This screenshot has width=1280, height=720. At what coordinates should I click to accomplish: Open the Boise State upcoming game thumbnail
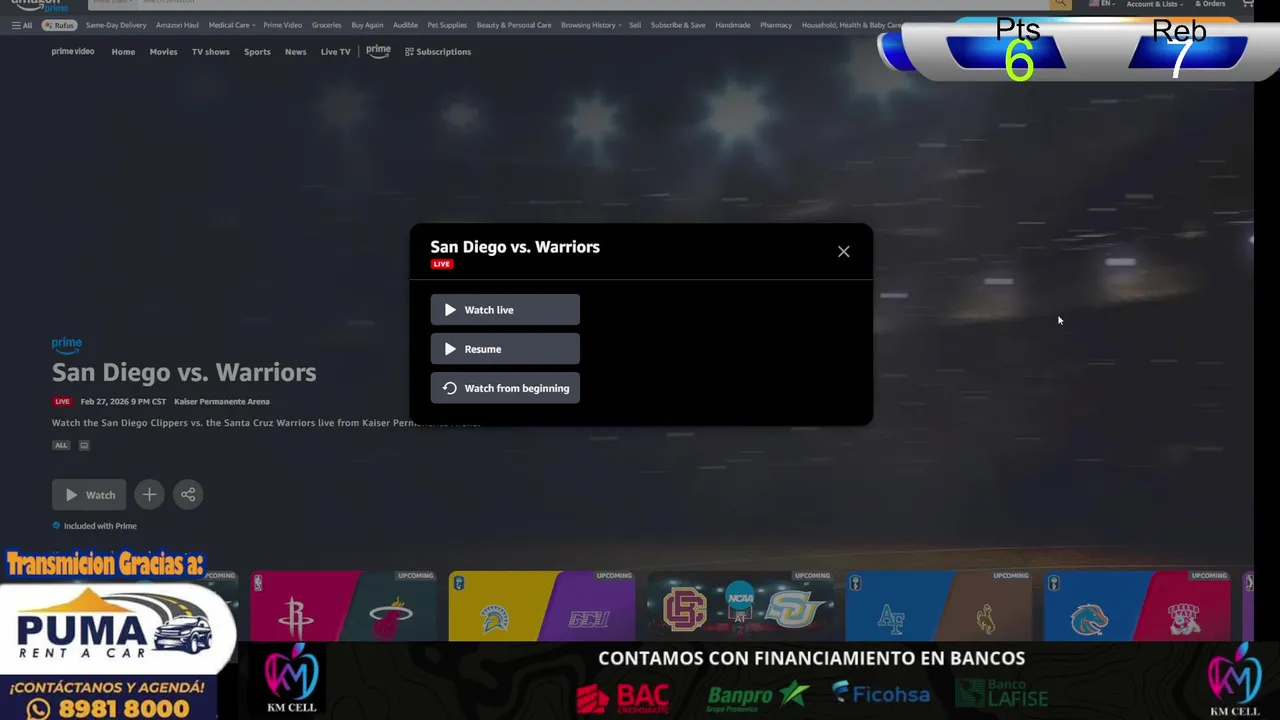click(x=1137, y=606)
